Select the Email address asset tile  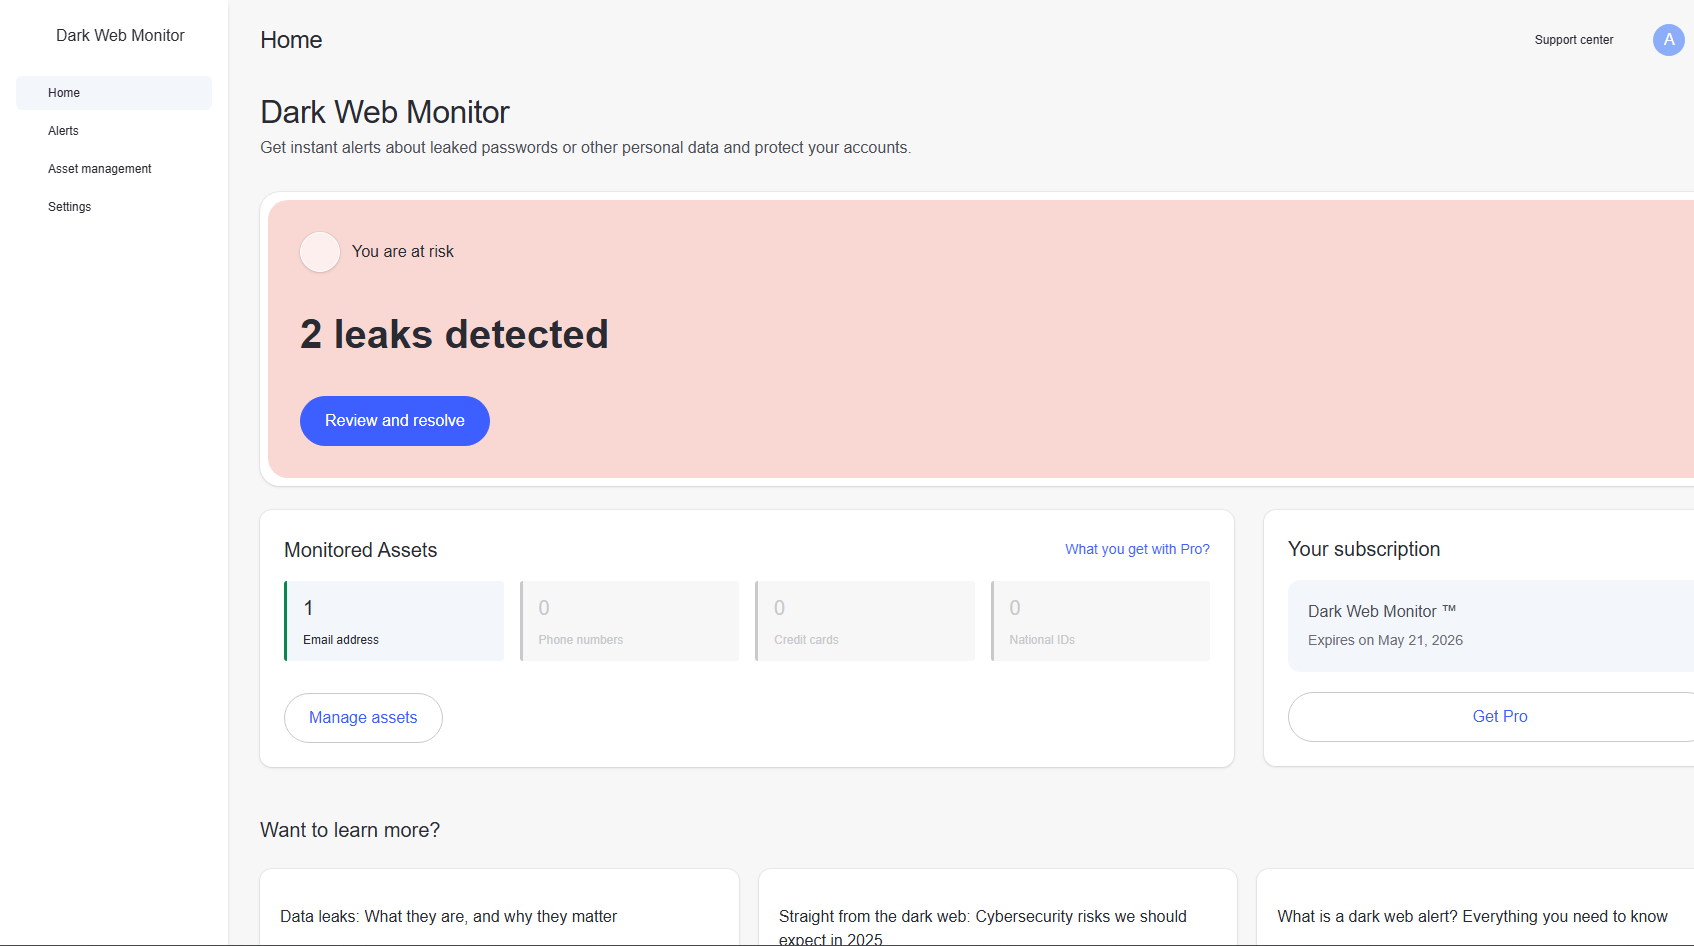point(394,621)
